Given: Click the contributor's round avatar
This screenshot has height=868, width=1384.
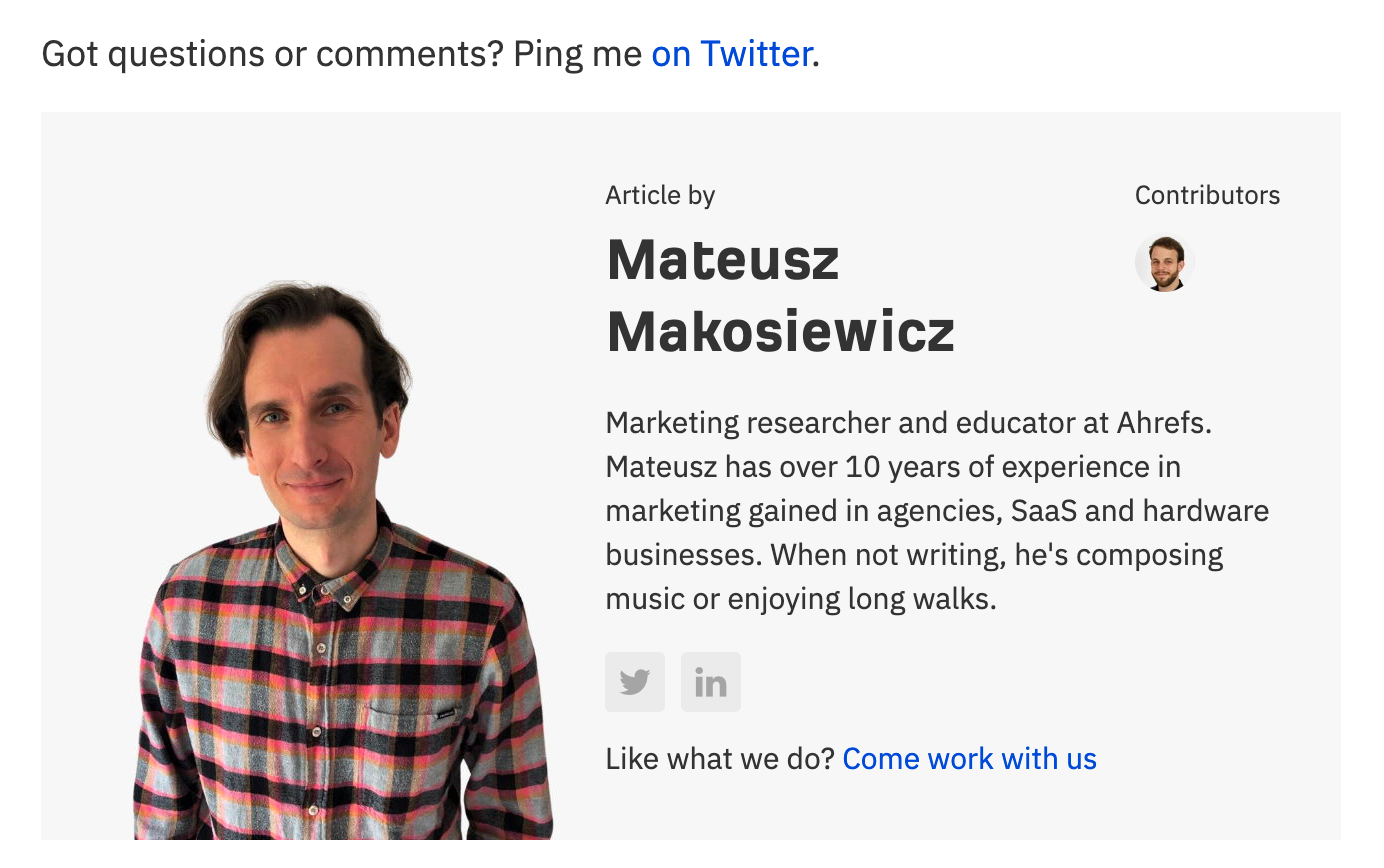Looking at the screenshot, I should 1164,263.
